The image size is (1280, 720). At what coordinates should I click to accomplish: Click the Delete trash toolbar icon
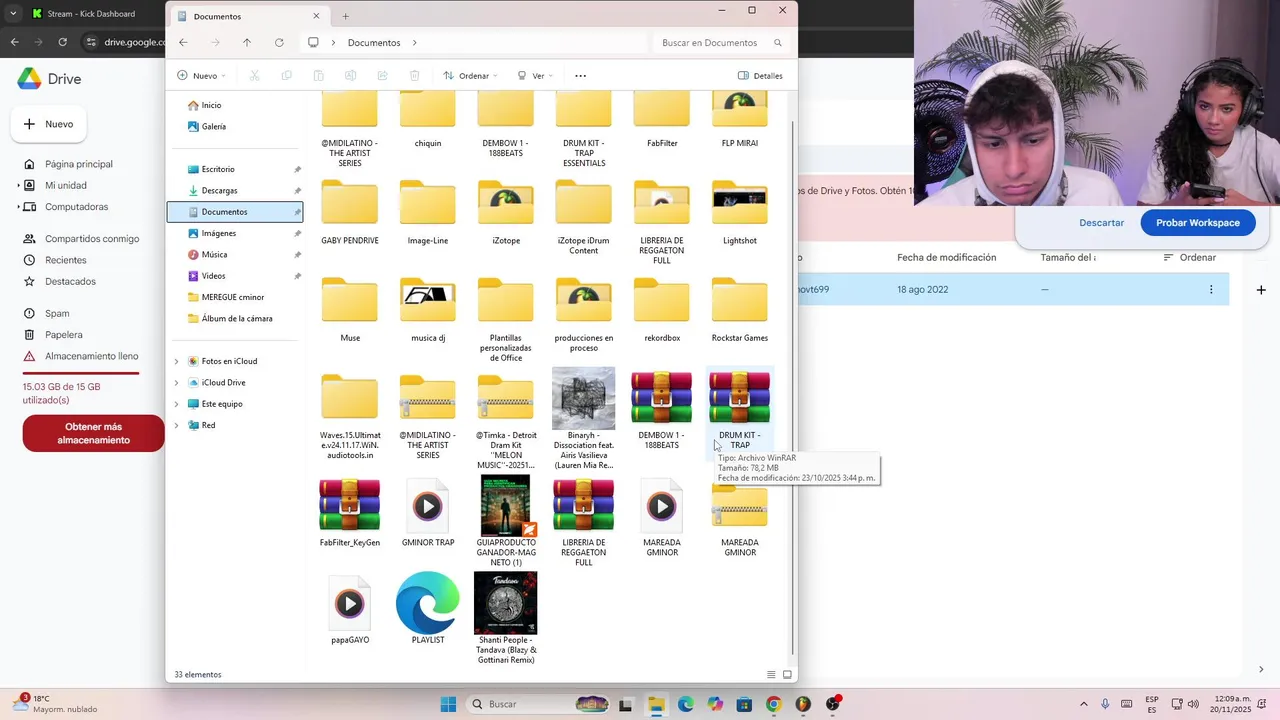(x=414, y=76)
